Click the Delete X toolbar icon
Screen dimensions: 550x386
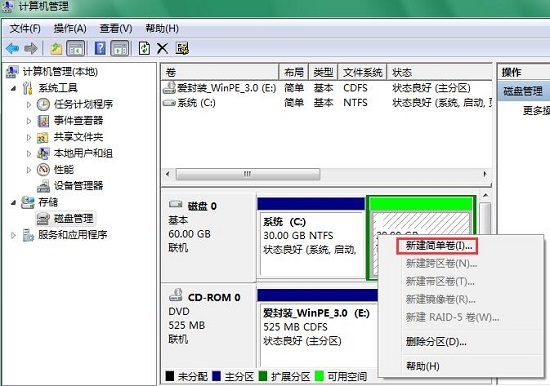coord(162,48)
